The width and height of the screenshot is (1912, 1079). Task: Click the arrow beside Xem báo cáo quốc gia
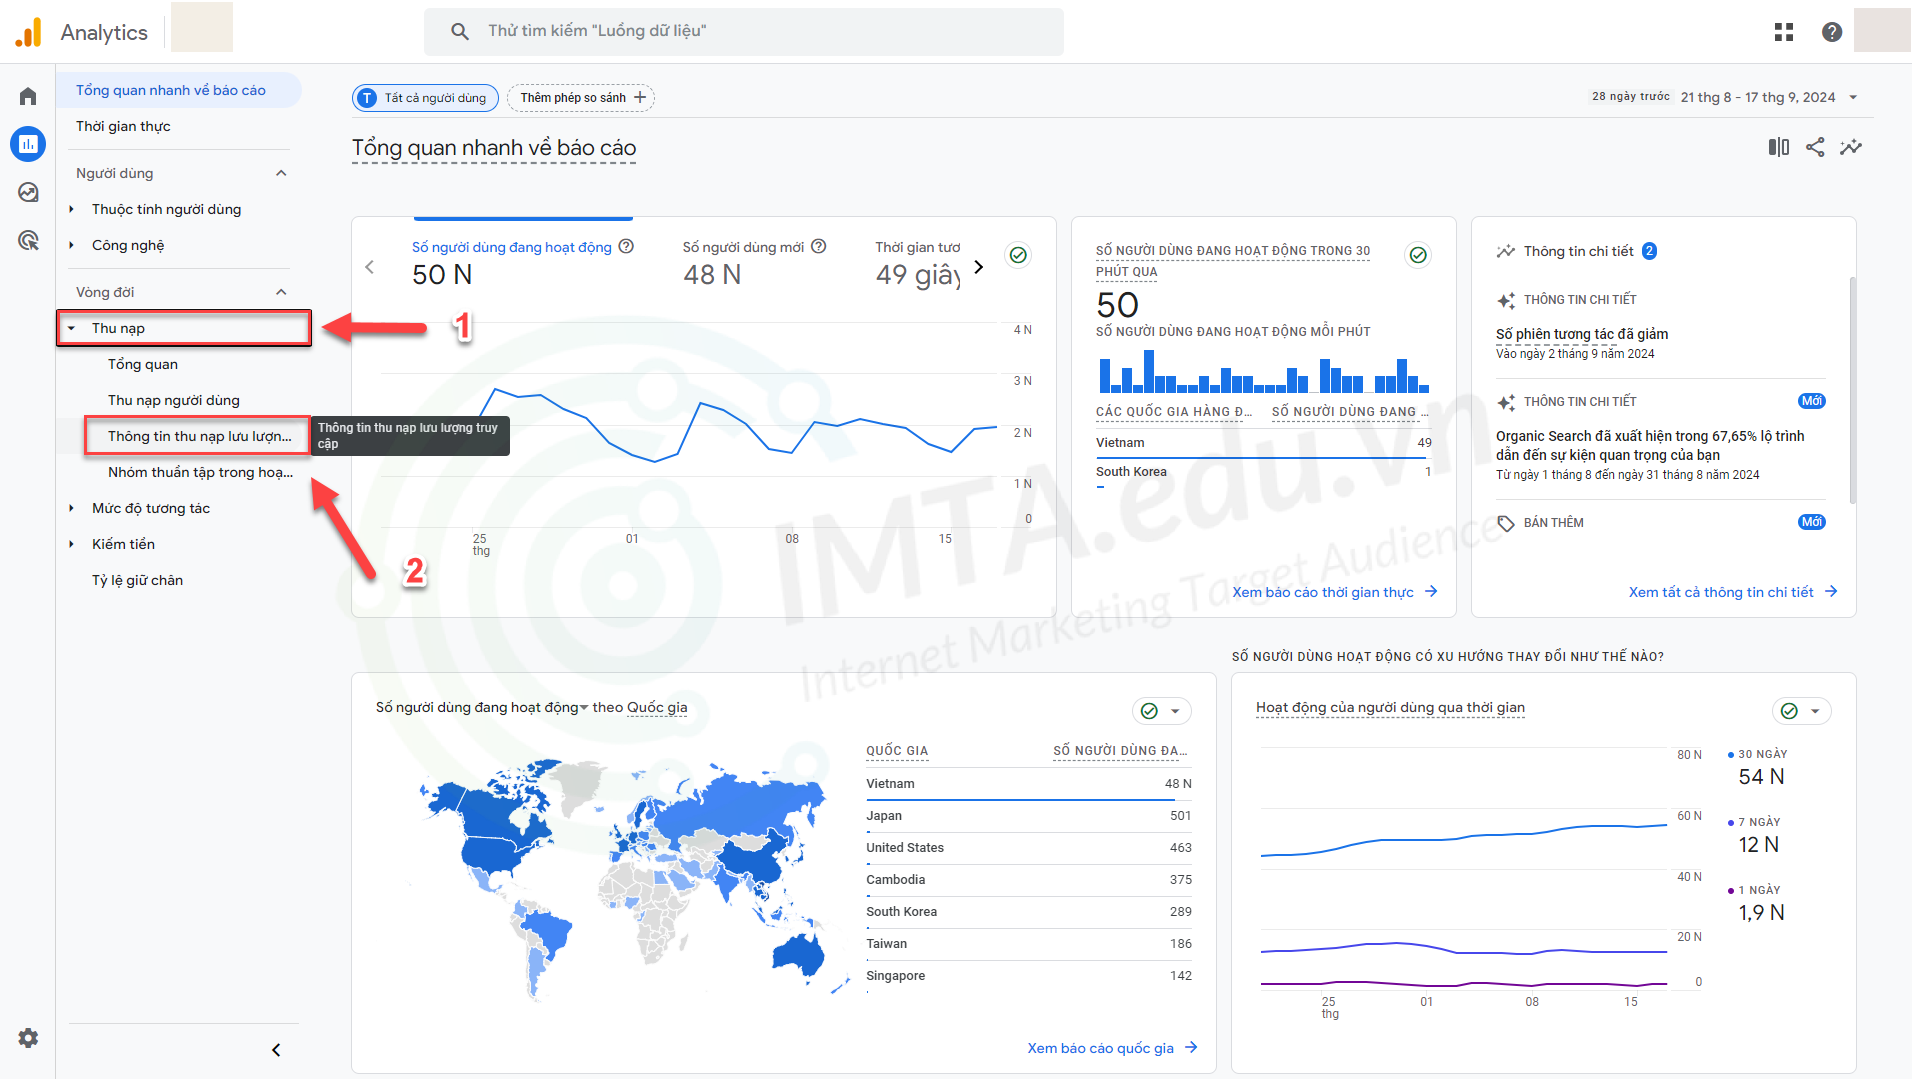click(x=1191, y=1047)
